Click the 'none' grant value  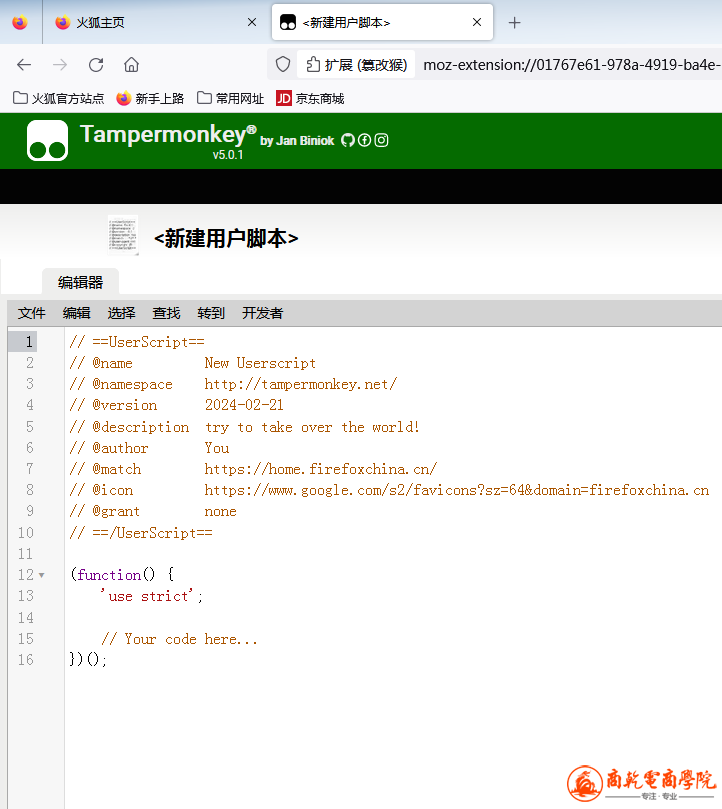coord(220,511)
